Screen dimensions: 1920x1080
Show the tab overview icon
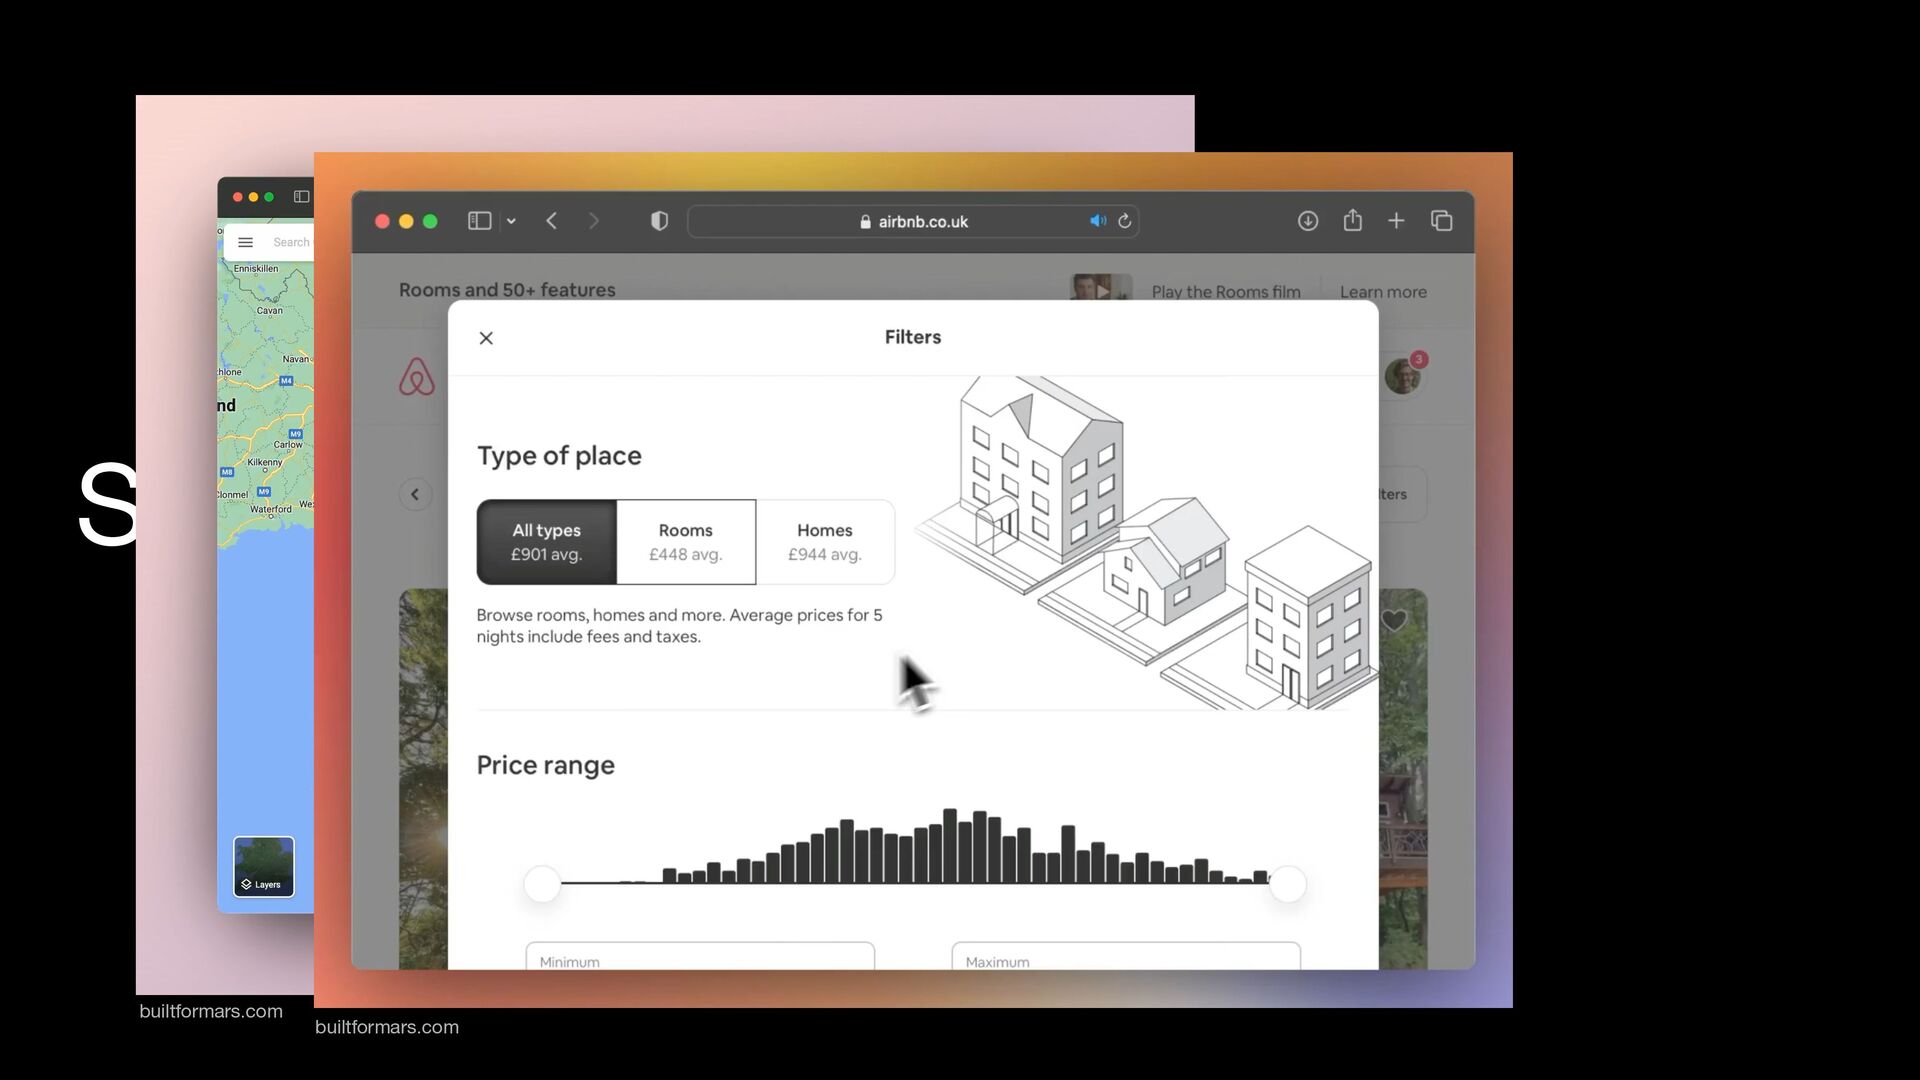point(1441,221)
